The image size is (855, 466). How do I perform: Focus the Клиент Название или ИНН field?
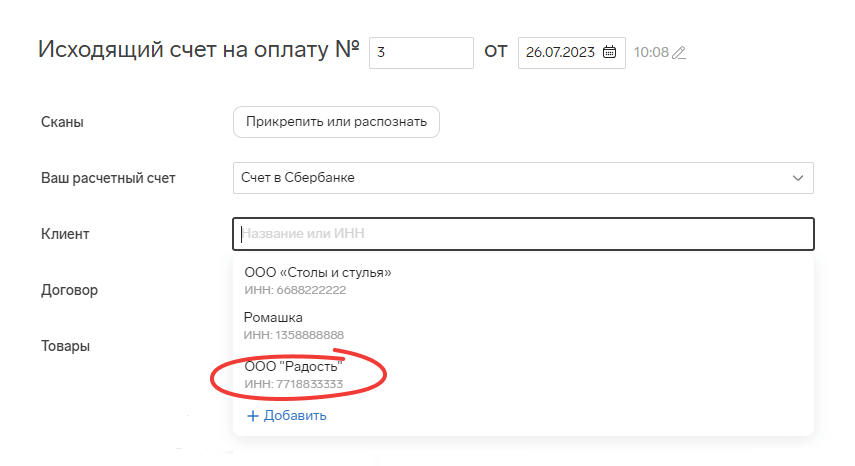pos(523,234)
